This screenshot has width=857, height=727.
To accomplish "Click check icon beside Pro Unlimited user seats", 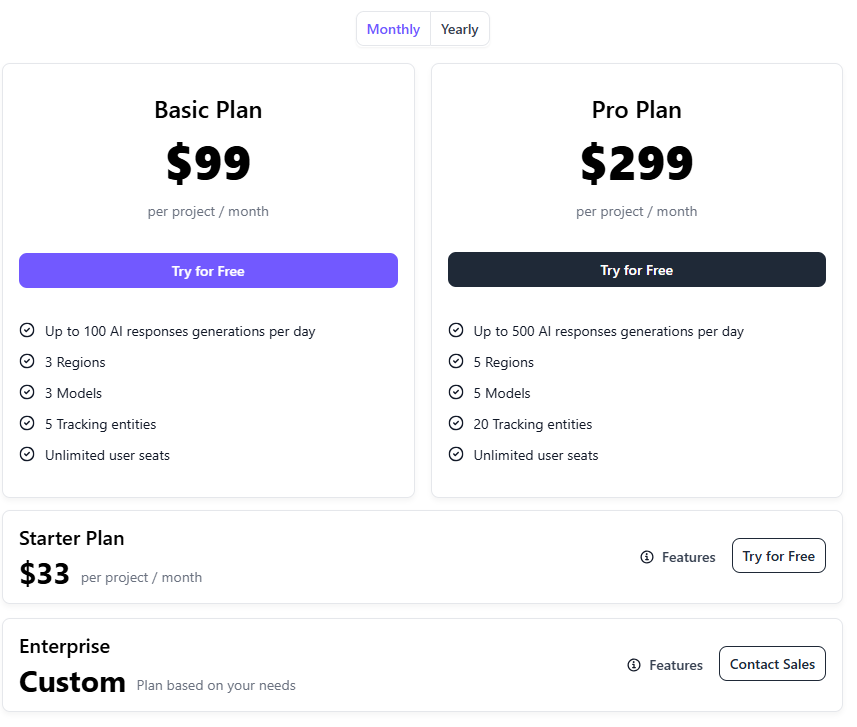I will coord(456,454).
